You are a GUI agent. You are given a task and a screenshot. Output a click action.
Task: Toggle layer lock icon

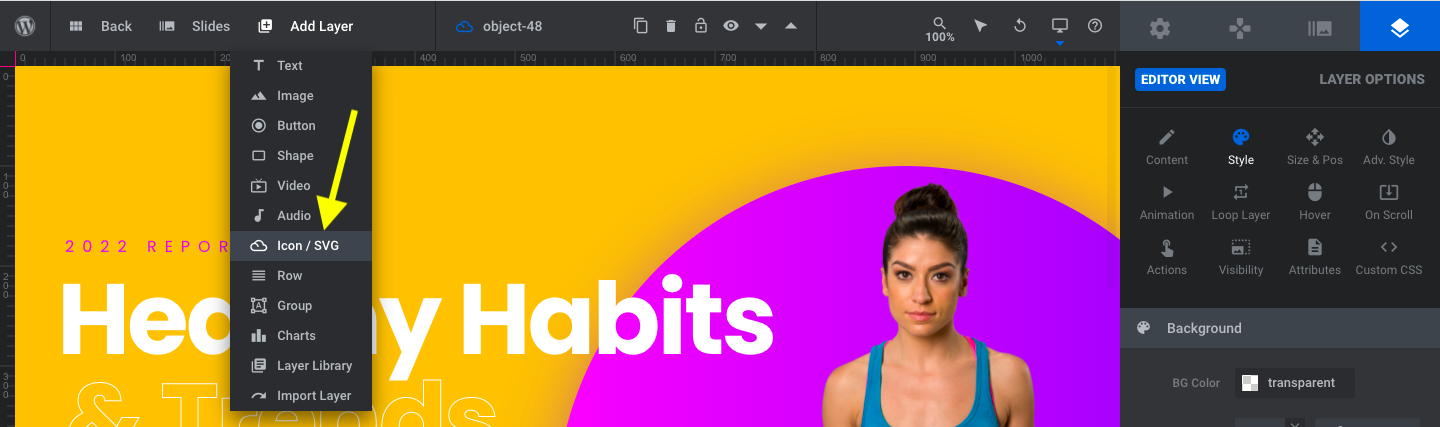(x=701, y=26)
